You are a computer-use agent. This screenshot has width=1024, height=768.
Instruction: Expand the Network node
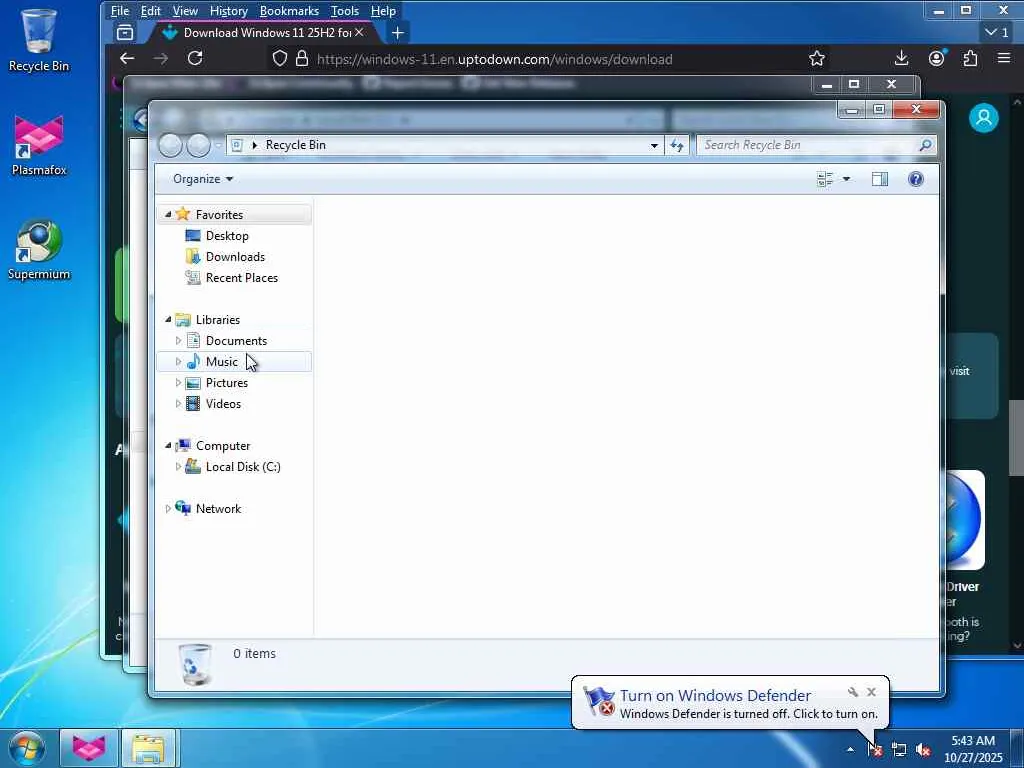tap(168, 509)
